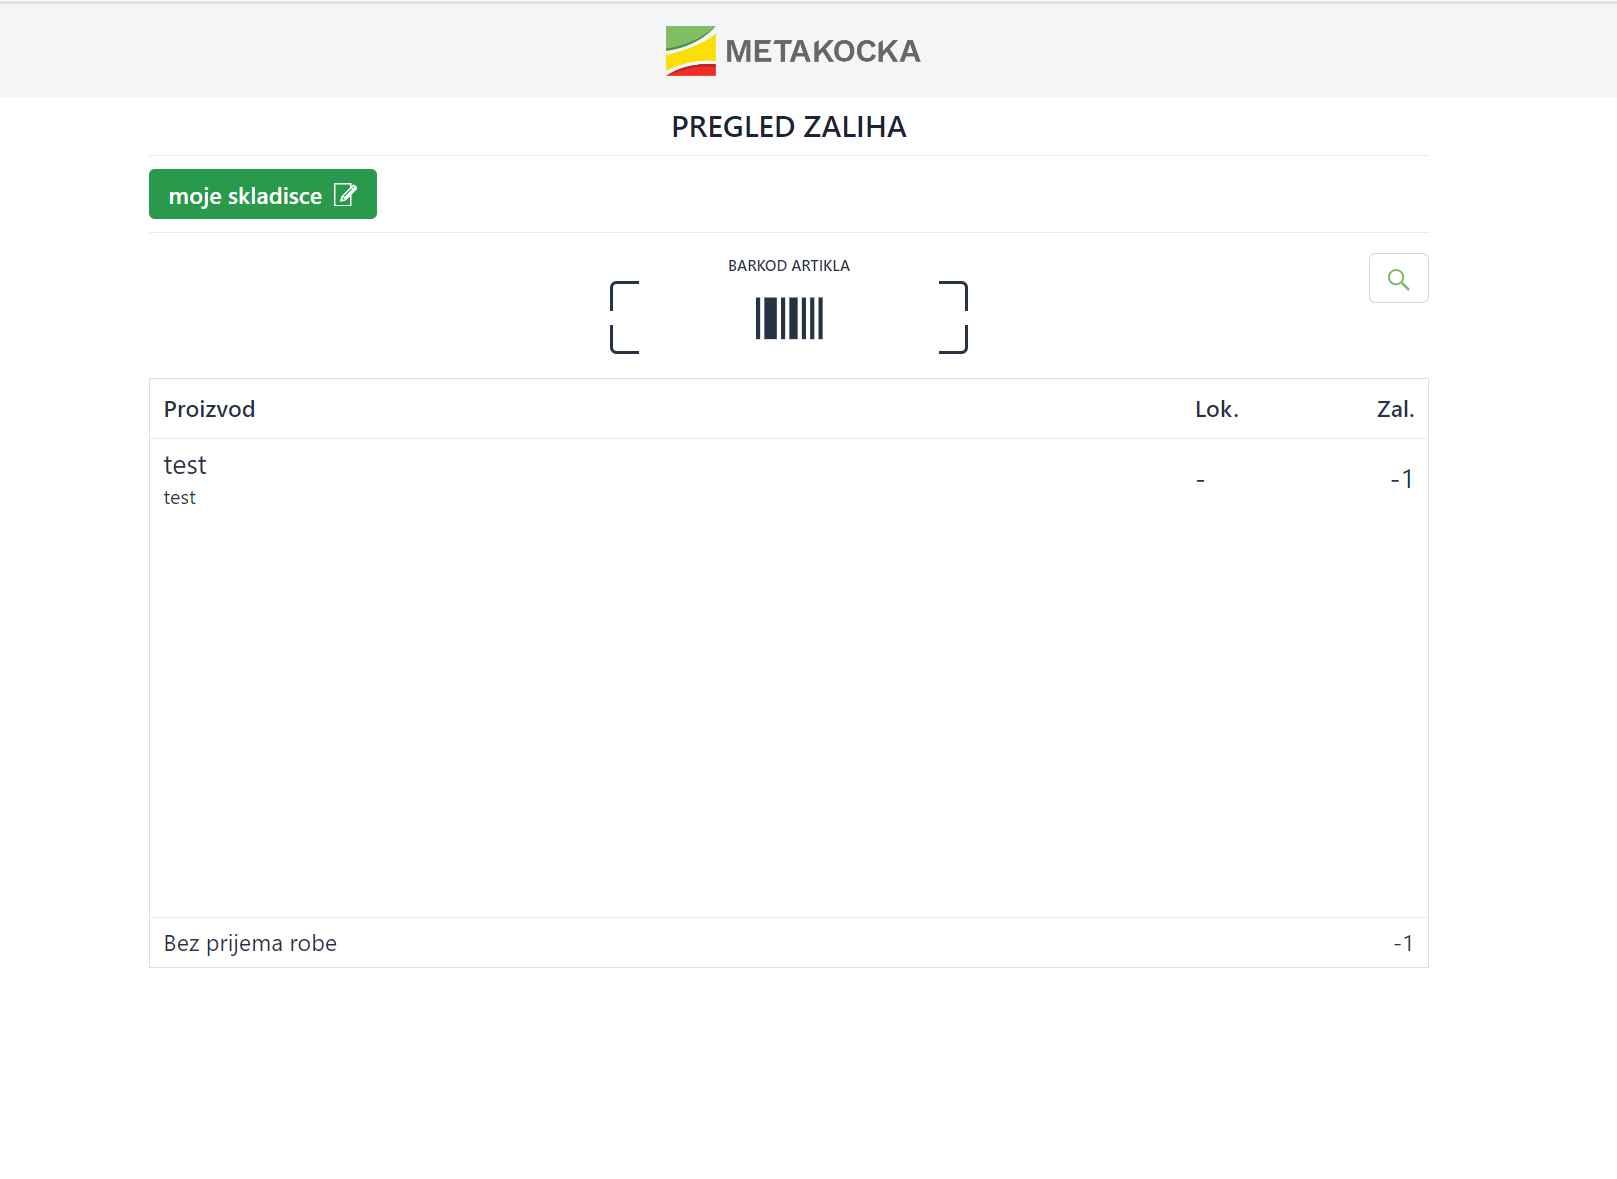Viewport: 1617px width, 1179px height.
Task: Click the Proizvod column header
Action: pos(210,409)
